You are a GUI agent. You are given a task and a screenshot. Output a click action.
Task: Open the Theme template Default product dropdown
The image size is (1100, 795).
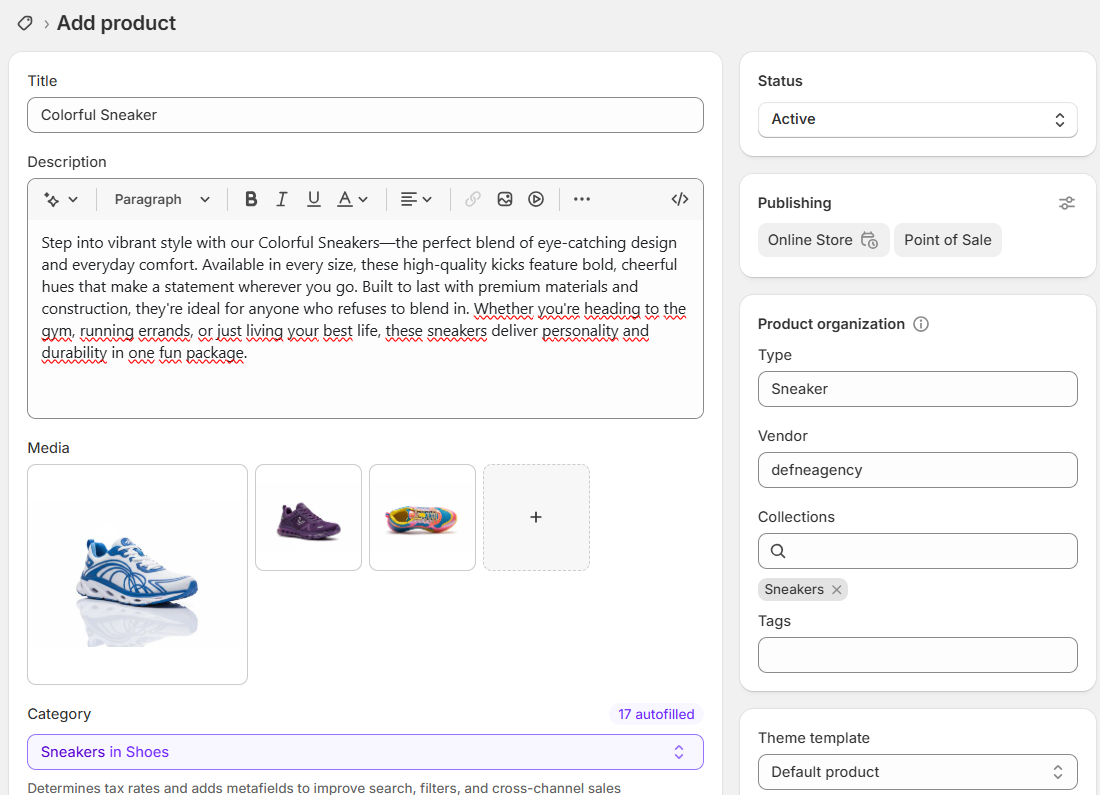[x=918, y=772]
